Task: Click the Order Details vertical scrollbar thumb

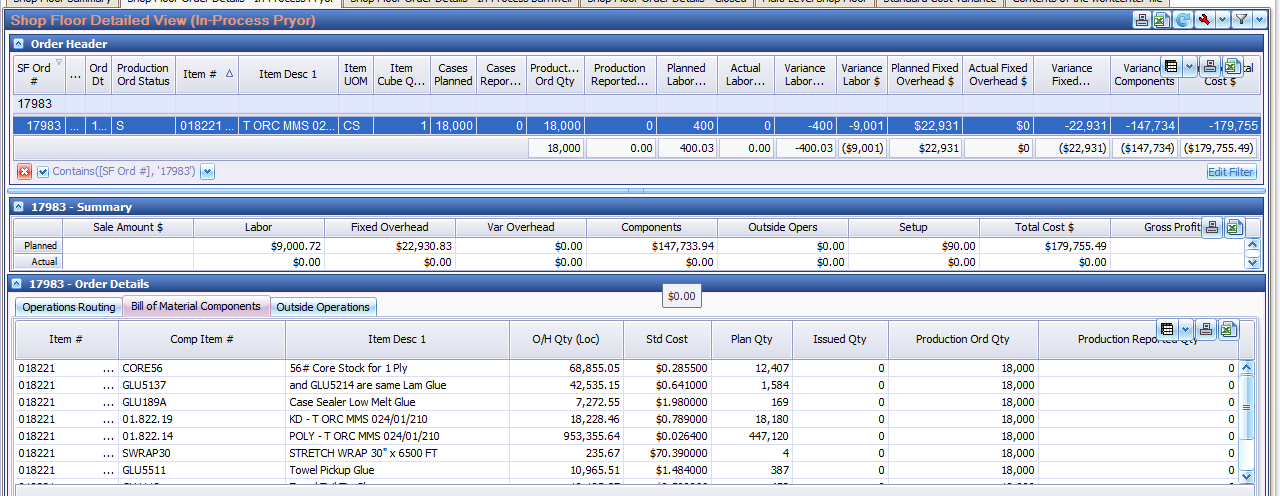Action: pos(1247,407)
